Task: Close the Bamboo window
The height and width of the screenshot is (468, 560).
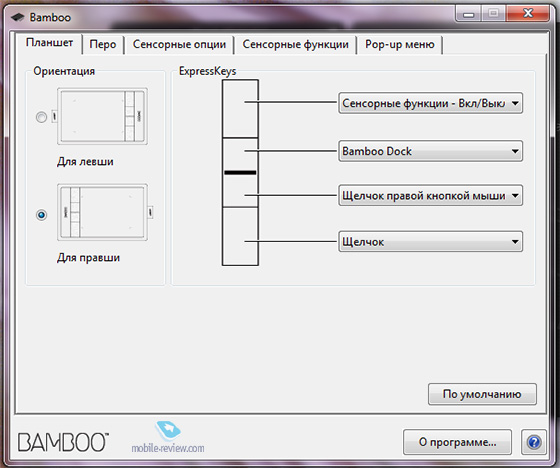Action: pos(528,14)
